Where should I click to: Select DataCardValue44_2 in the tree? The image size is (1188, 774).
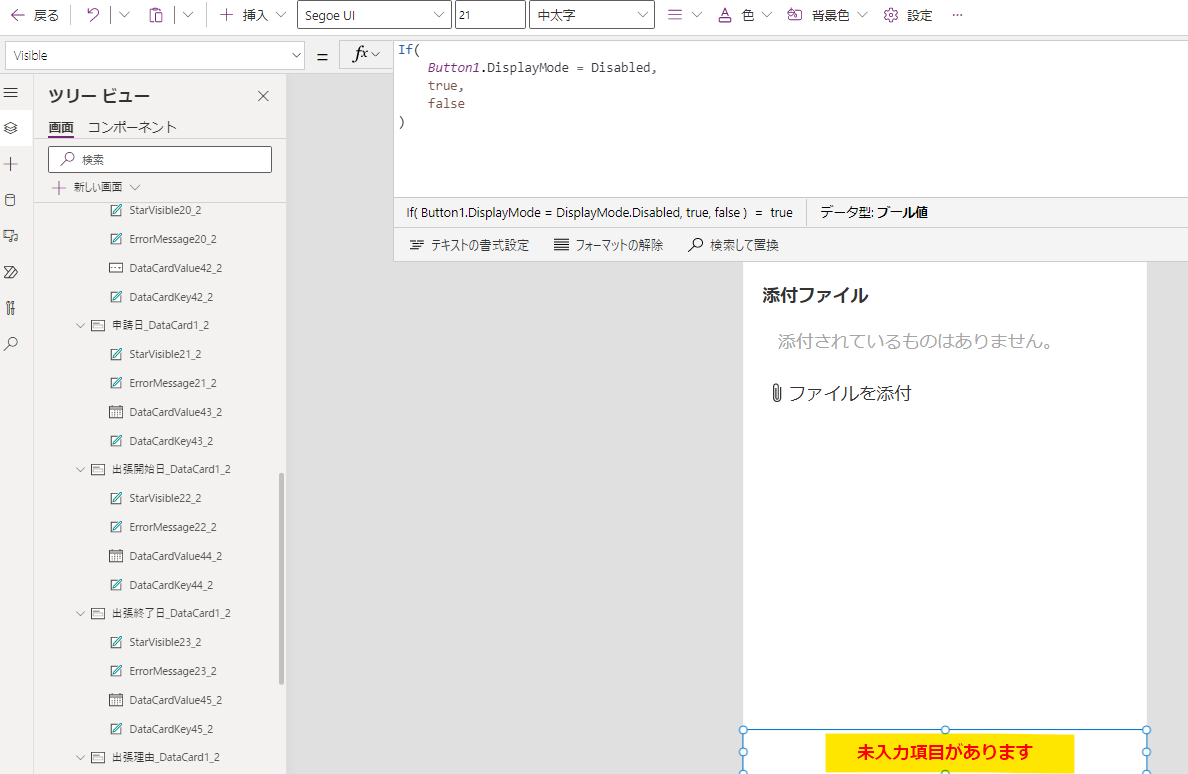coord(175,556)
